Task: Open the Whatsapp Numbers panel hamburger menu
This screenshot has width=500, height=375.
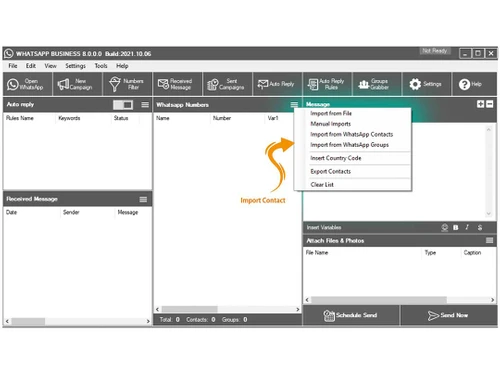Action: tap(294, 105)
